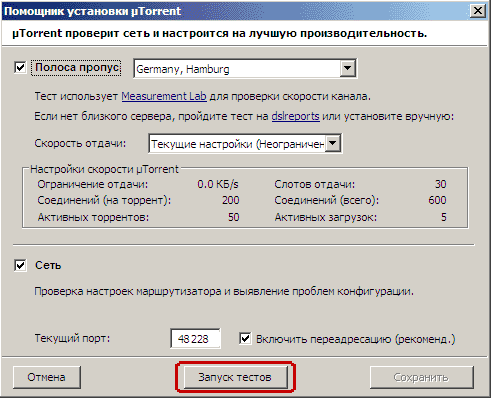Image resolution: width=491 pixels, height=398 pixels.
Task: Click the Germany, Hamburg combo box text
Action: (x=183, y=69)
